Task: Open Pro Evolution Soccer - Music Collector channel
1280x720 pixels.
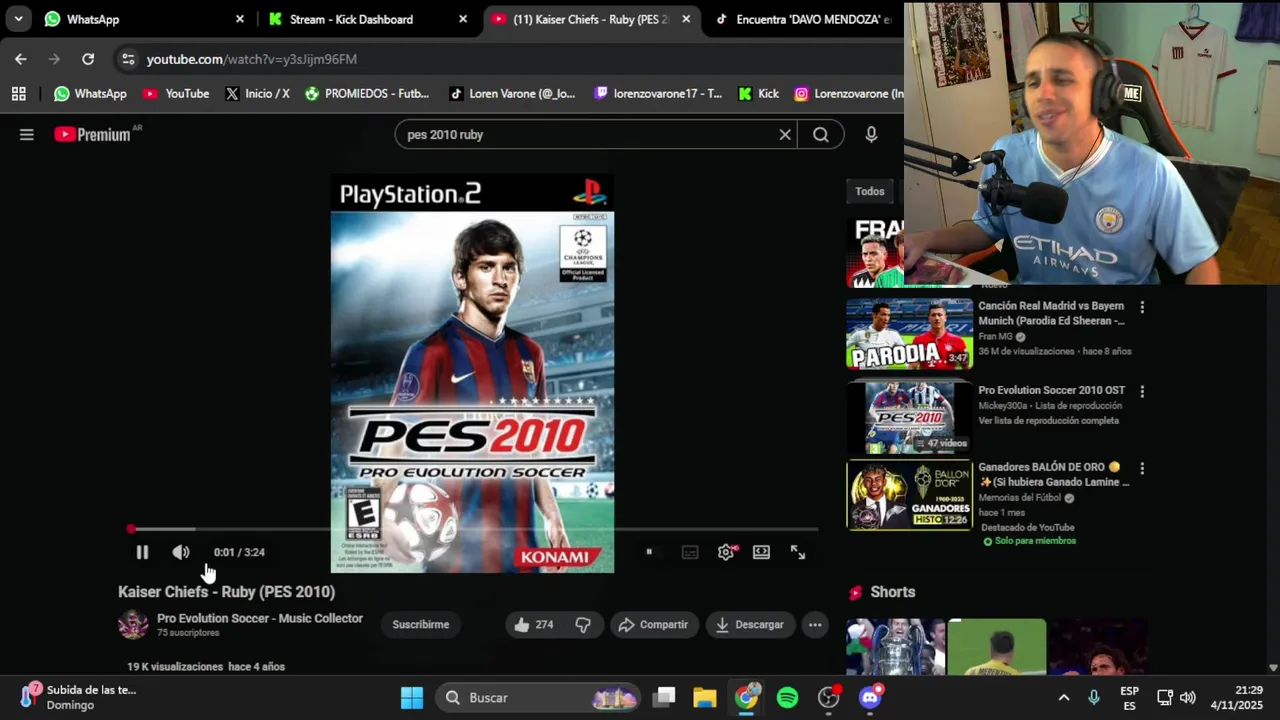Action: (x=260, y=618)
